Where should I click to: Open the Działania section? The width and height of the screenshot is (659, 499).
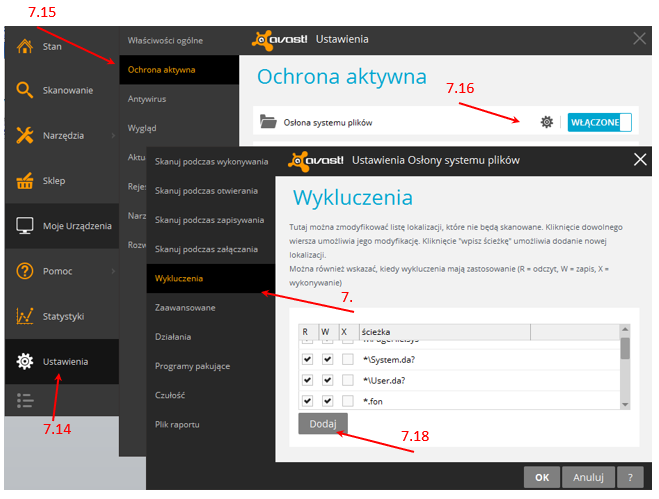click(211, 337)
